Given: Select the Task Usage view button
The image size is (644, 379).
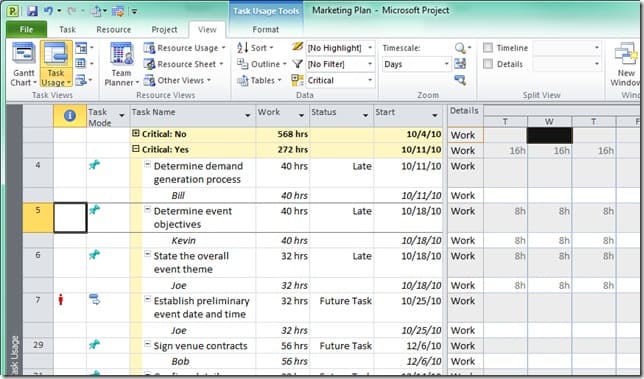Looking at the screenshot, I should click(x=56, y=64).
